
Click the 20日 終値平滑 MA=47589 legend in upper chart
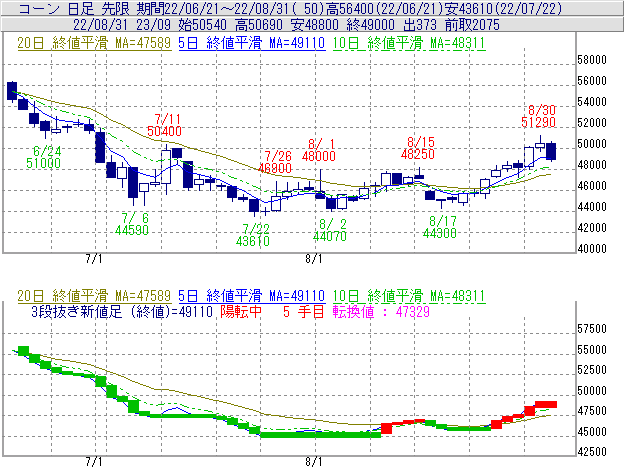pos(94,43)
